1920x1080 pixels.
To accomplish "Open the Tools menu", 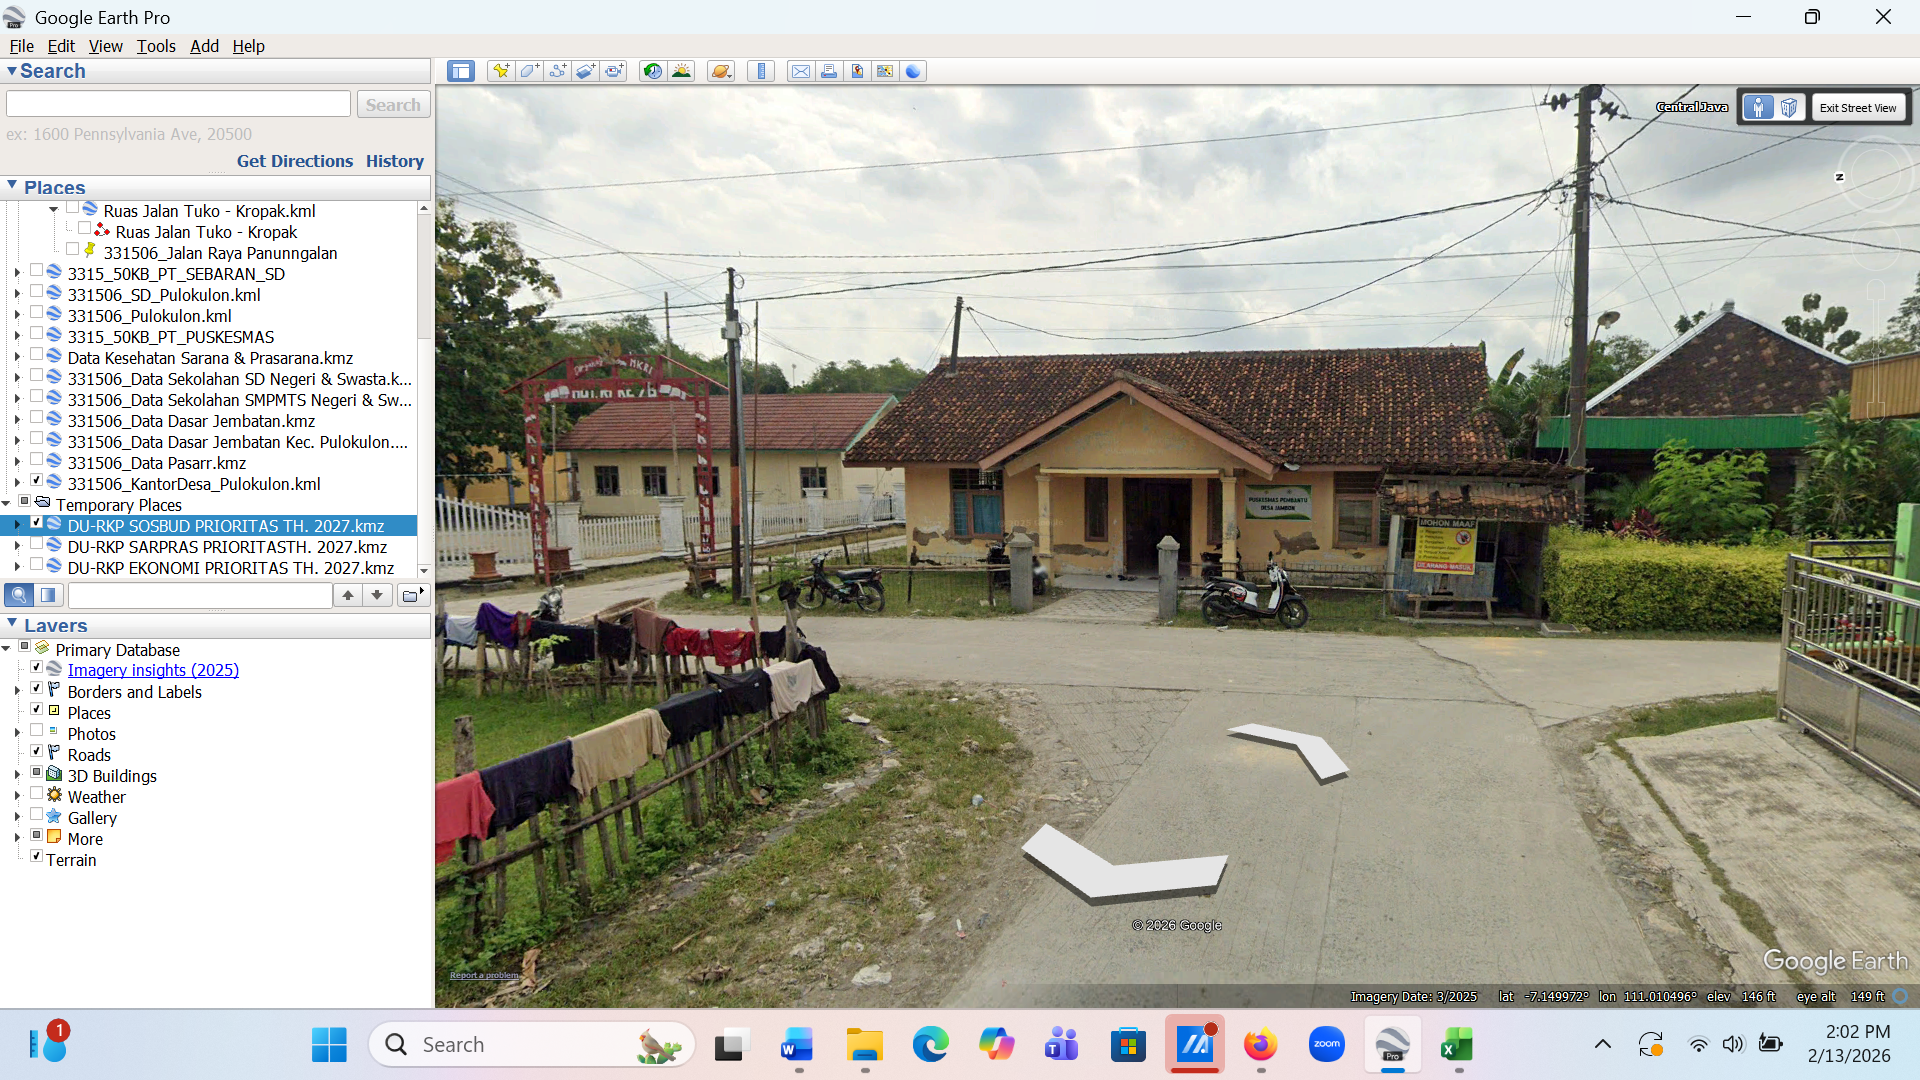I will coord(156,46).
